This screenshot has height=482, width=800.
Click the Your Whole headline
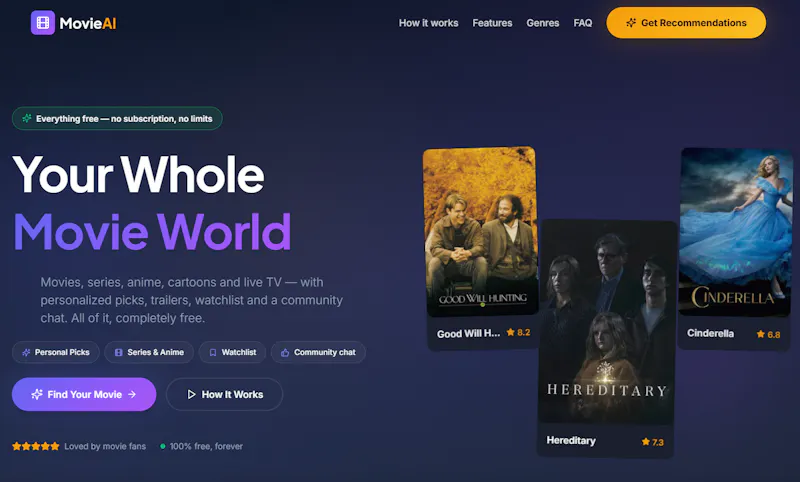138,175
